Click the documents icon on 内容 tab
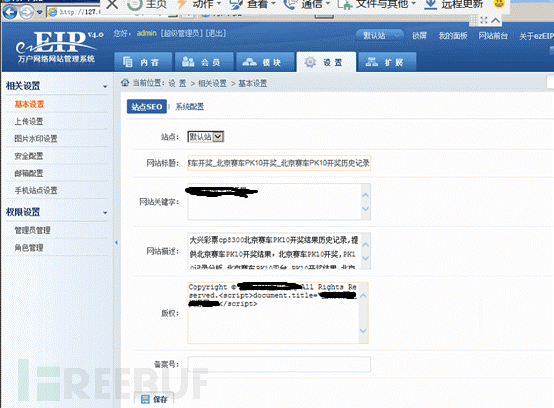This screenshot has height=408, width=554. click(x=128, y=62)
